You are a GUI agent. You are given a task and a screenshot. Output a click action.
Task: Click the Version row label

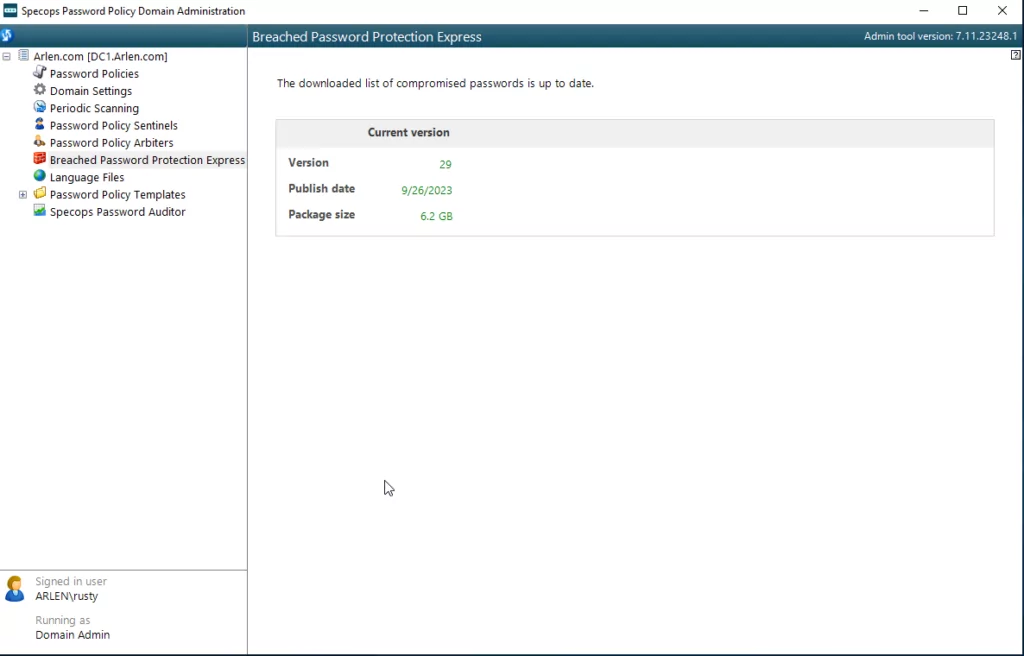(x=308, y=163)
